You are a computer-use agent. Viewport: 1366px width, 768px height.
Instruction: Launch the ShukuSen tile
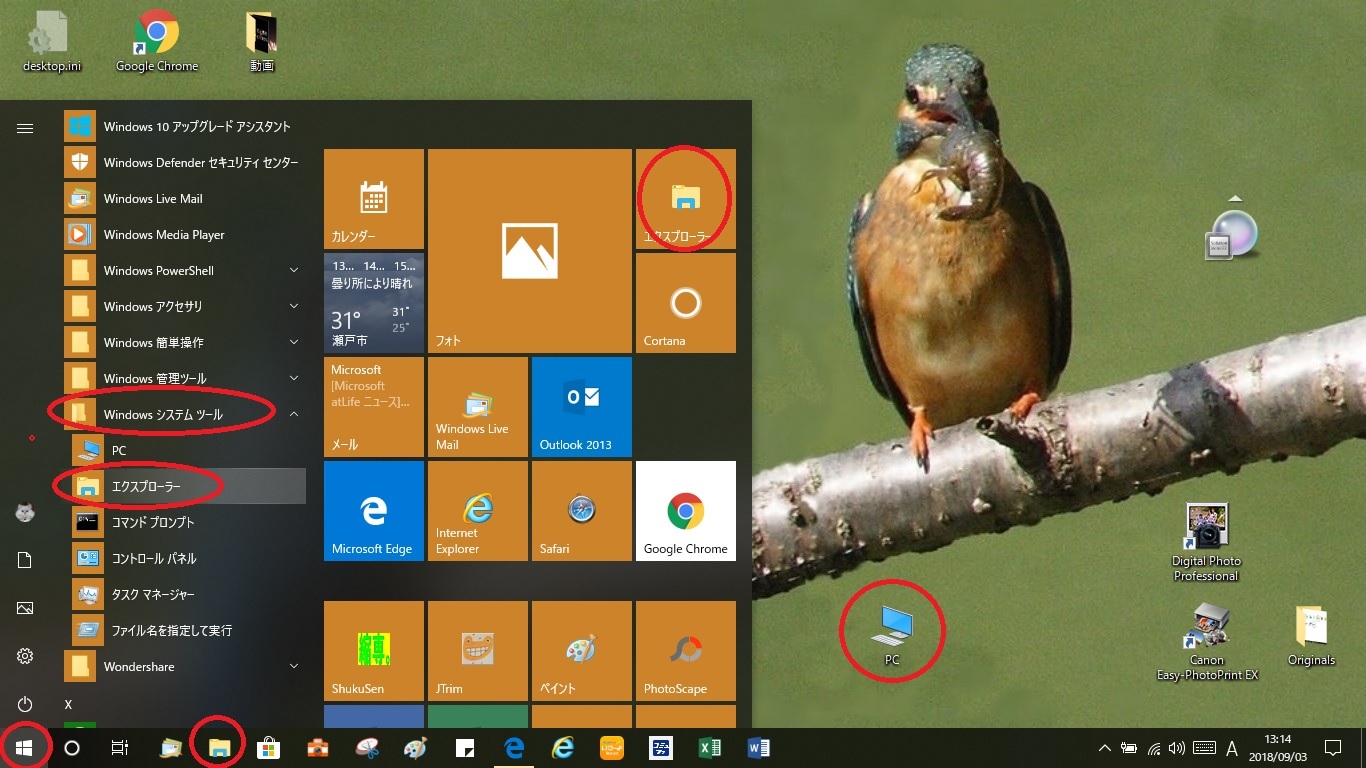(x=374, y=651)
